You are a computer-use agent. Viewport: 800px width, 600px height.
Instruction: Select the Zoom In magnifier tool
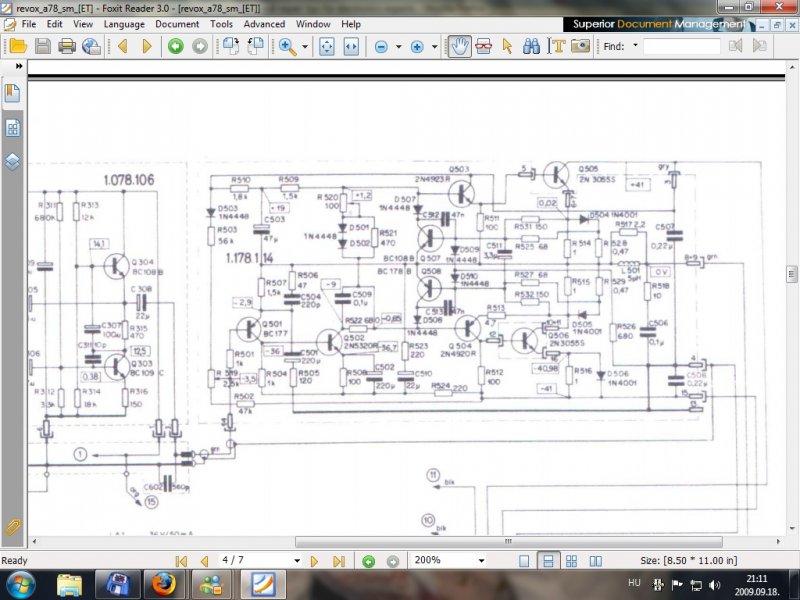click(x=287, y=46)
